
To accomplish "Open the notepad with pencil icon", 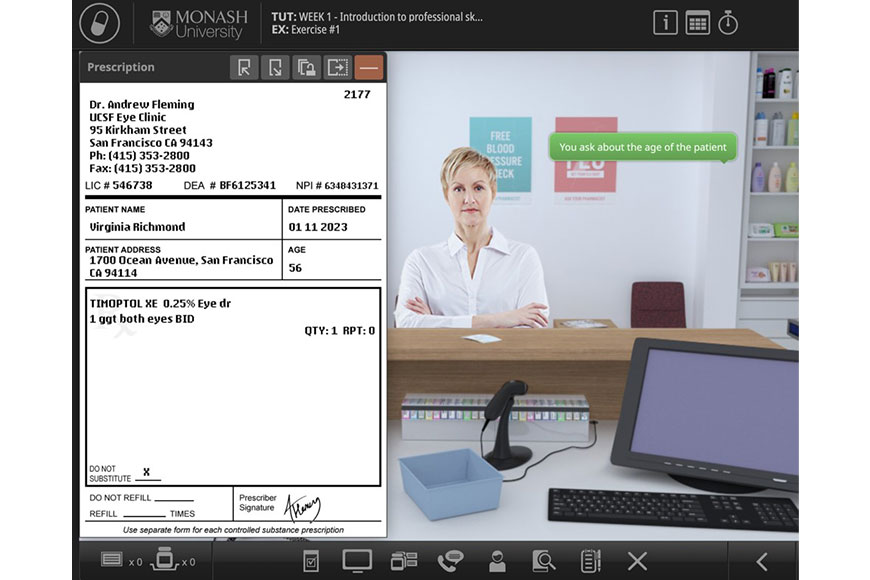I will click(590, 561).
